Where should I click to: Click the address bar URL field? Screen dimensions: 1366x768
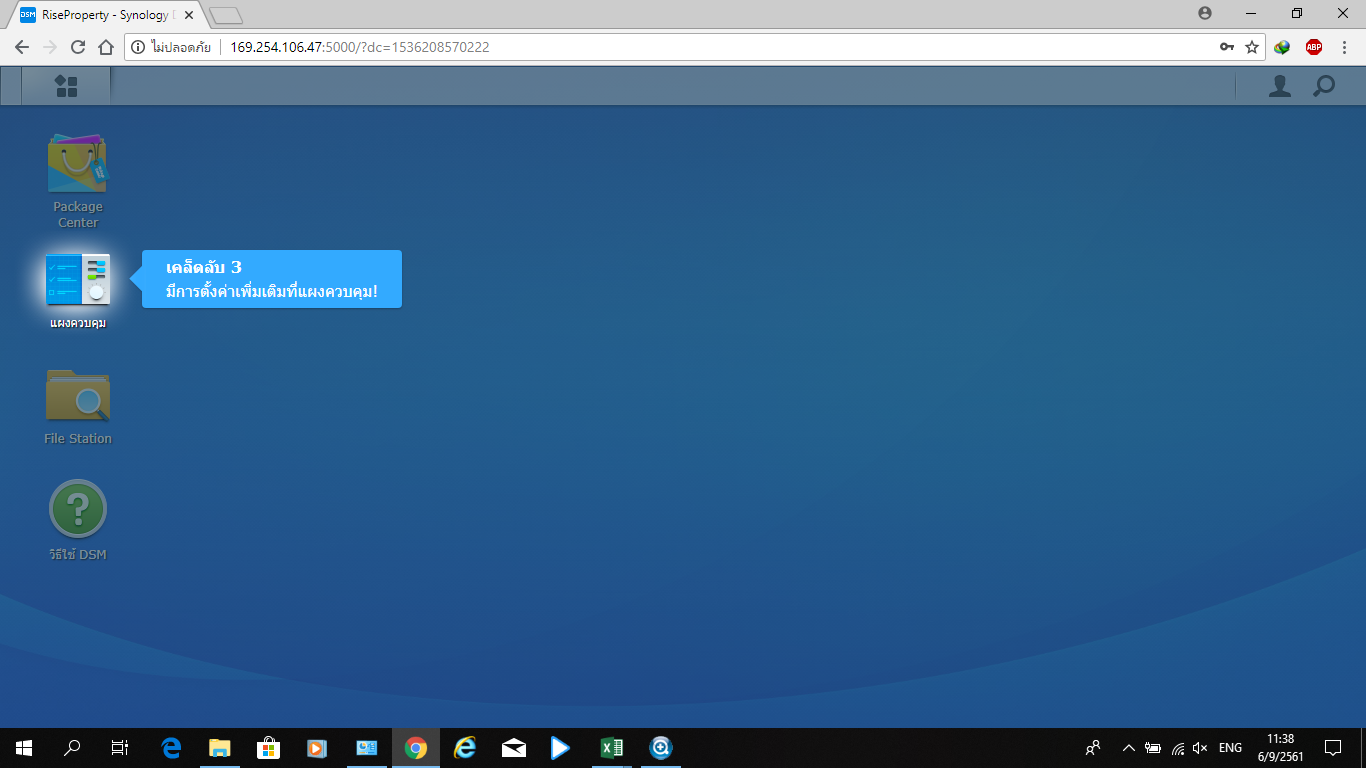click(700, 47)
